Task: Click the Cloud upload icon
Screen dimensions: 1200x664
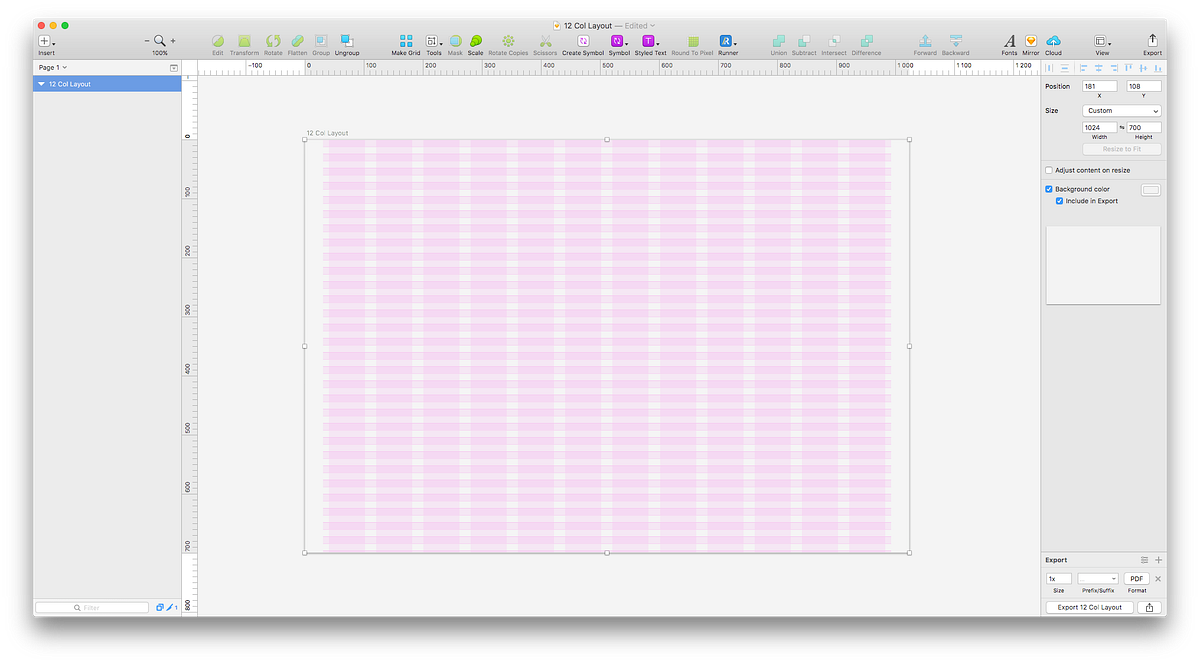Action: [x=1054, y=41]
